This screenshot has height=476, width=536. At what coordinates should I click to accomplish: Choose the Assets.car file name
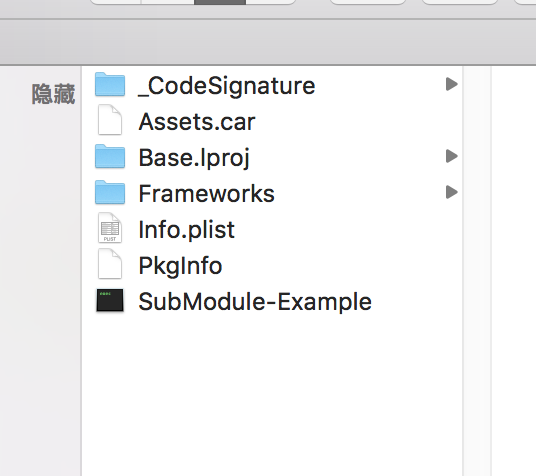(x=197, y=122)
